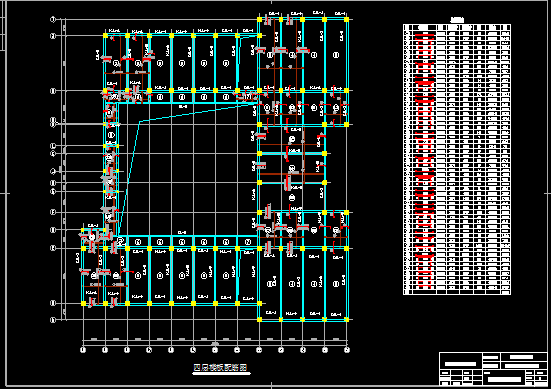This screenshot has height=389, width=551.
Task: Select the drawing title text below the plan
Action: 220,368
